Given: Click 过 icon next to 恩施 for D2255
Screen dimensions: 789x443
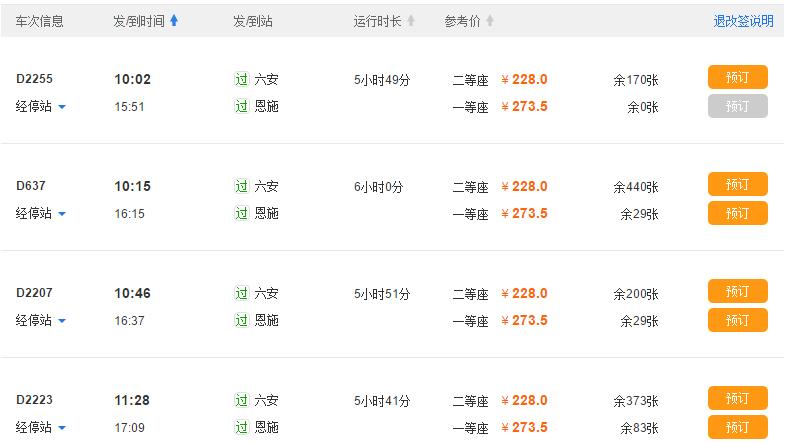Looking at the screenshot, I should [241, 106].
